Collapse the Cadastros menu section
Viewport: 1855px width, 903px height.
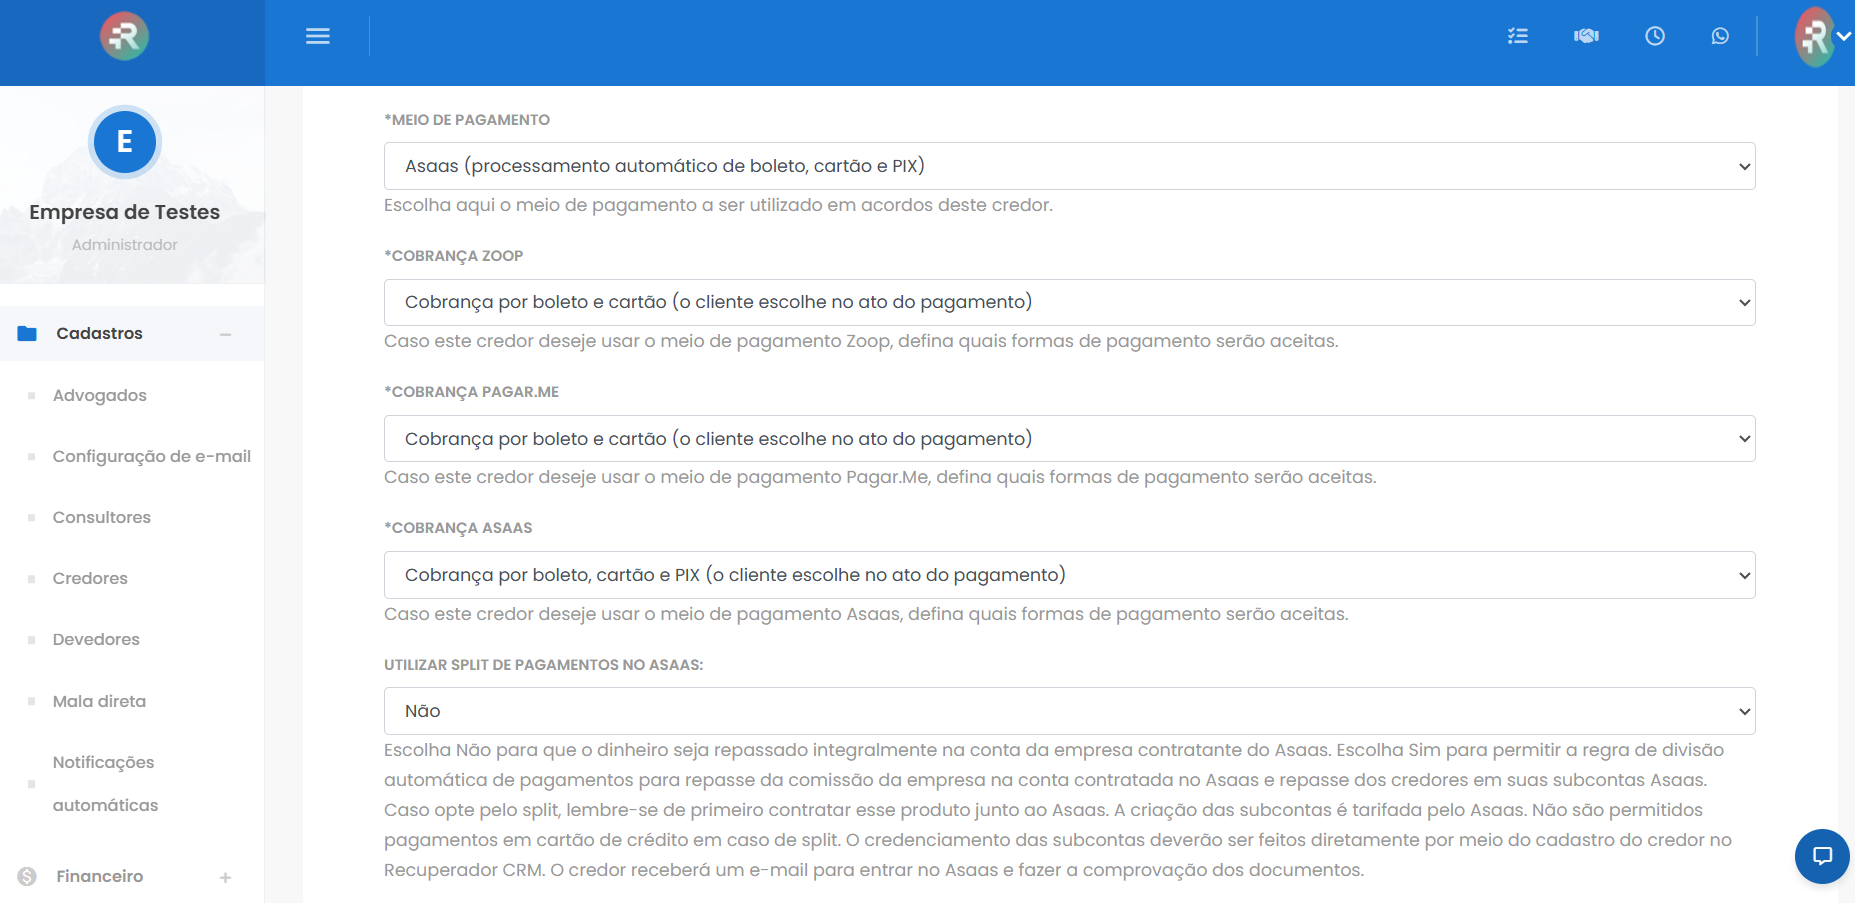point(225,334)
